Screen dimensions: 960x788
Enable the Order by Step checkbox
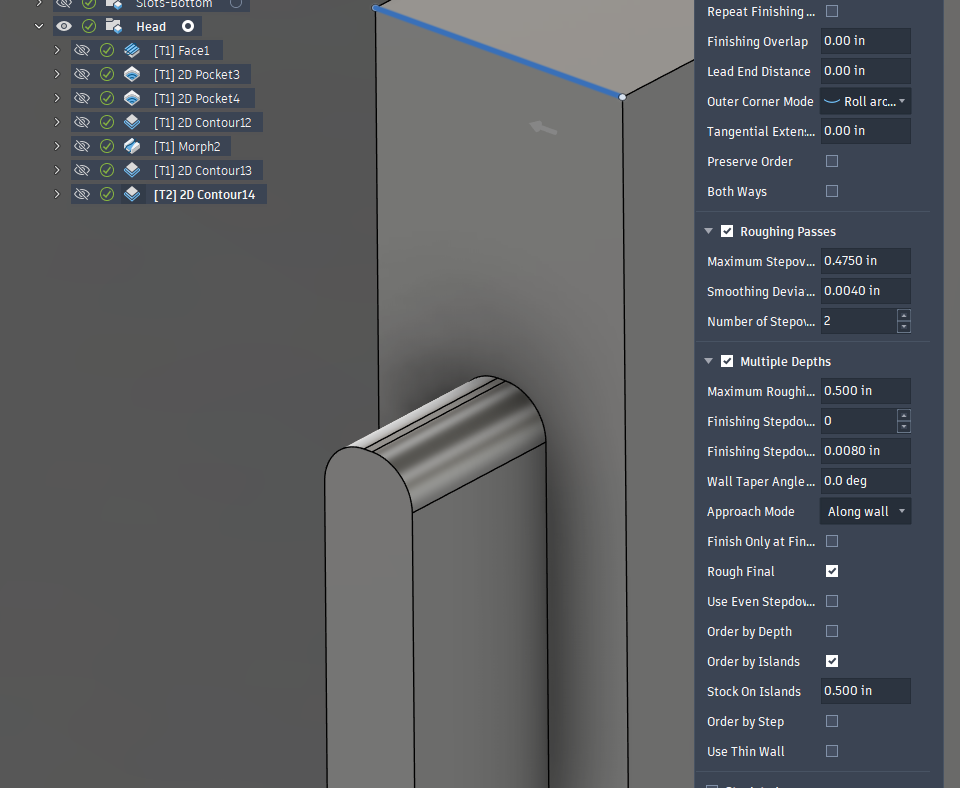[x=831, y=721]
